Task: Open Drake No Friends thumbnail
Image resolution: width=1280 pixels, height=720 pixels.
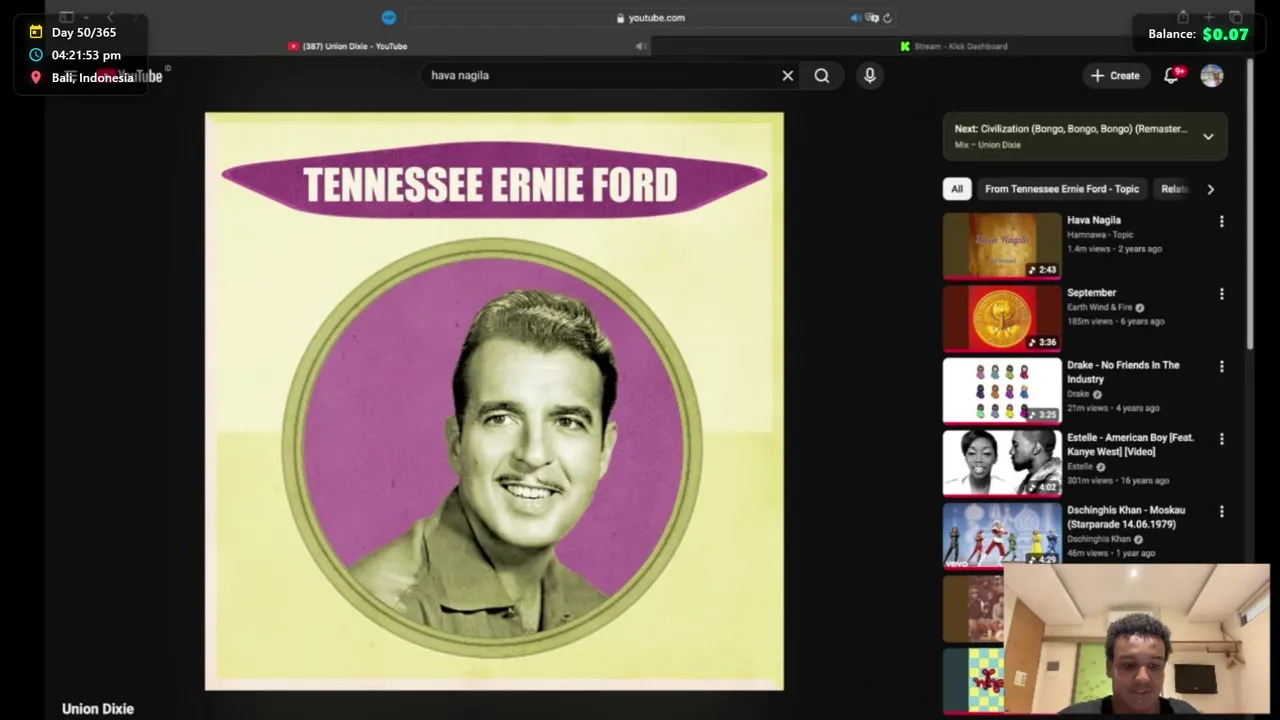Action: click(x=1002, y=390)
